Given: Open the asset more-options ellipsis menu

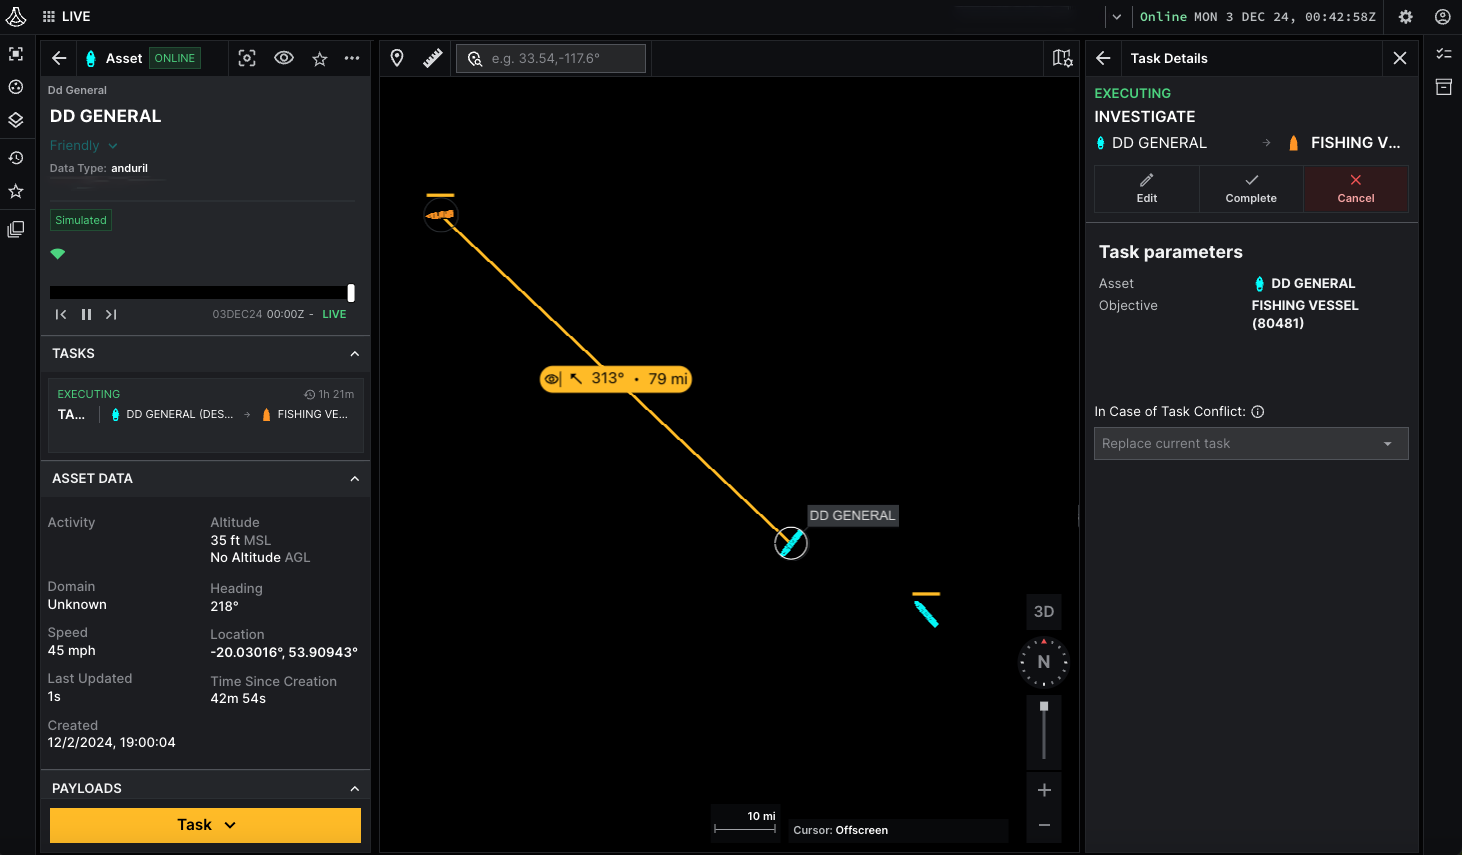Looking at the screenshot, I should point(352,59).
